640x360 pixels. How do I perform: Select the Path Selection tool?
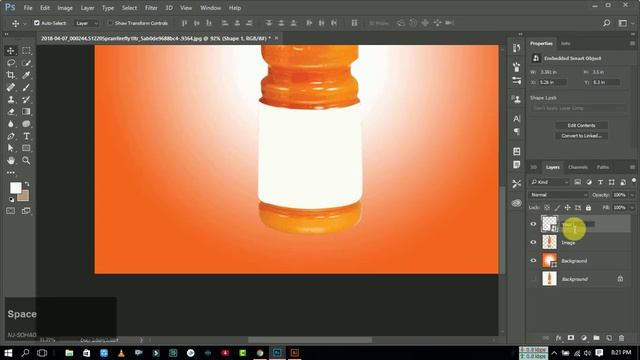(x=11, y=148)
